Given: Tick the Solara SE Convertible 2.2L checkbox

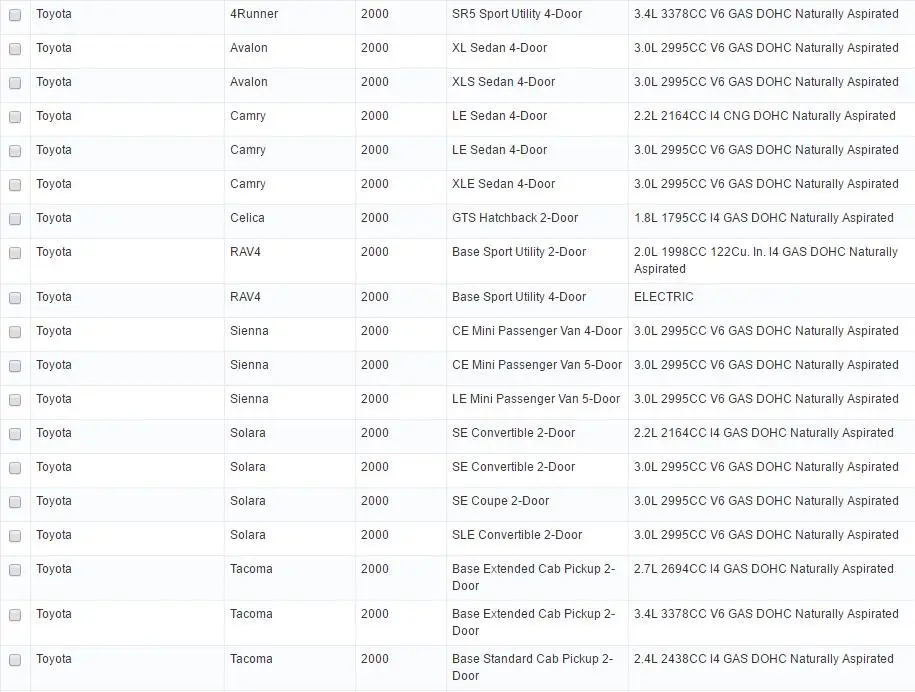Looking at the screenshot, I should point(15,434).
